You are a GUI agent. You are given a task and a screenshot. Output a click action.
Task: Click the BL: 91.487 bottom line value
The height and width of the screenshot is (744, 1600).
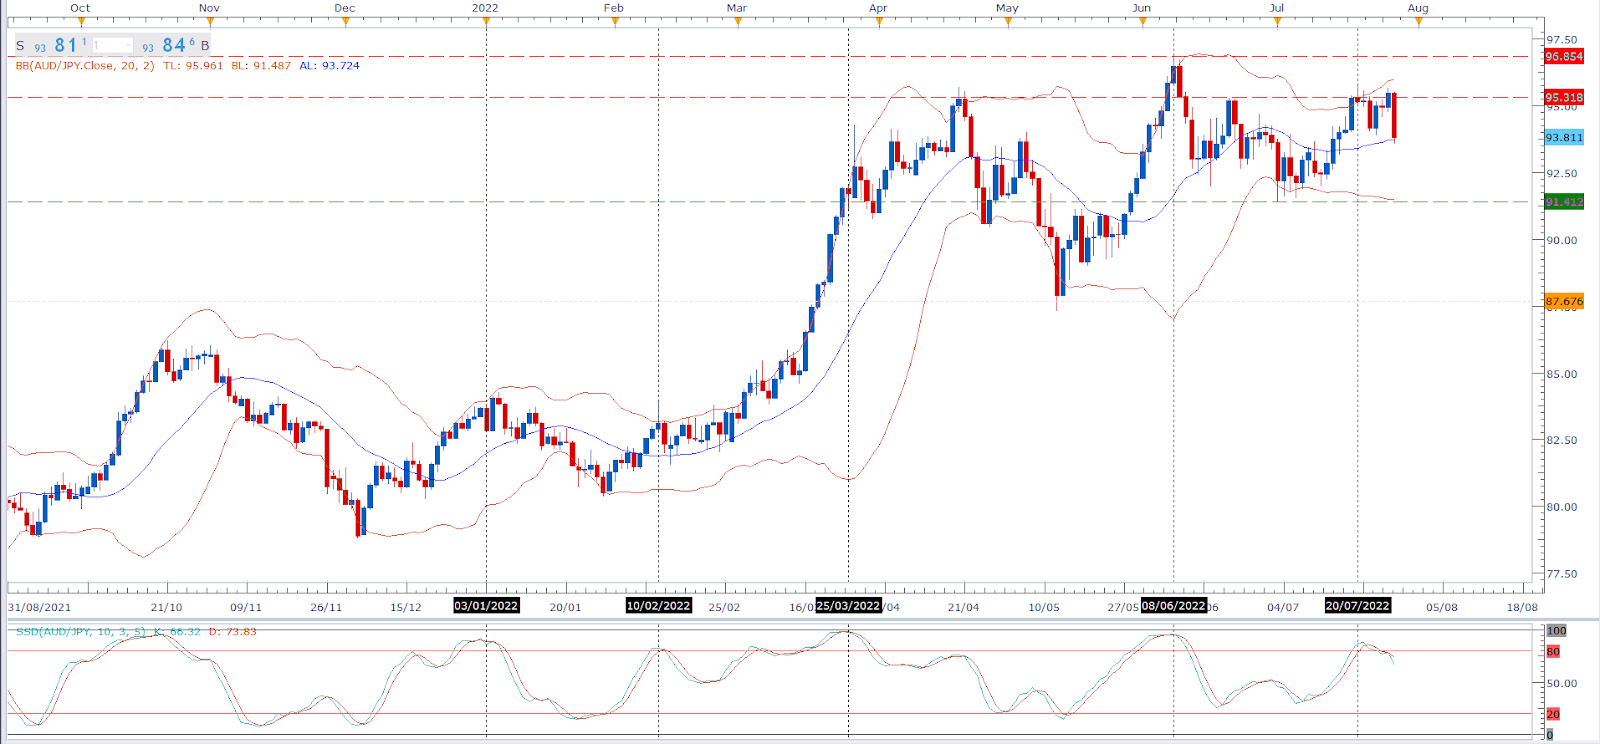pyautogui.click(x=261, y=66)
